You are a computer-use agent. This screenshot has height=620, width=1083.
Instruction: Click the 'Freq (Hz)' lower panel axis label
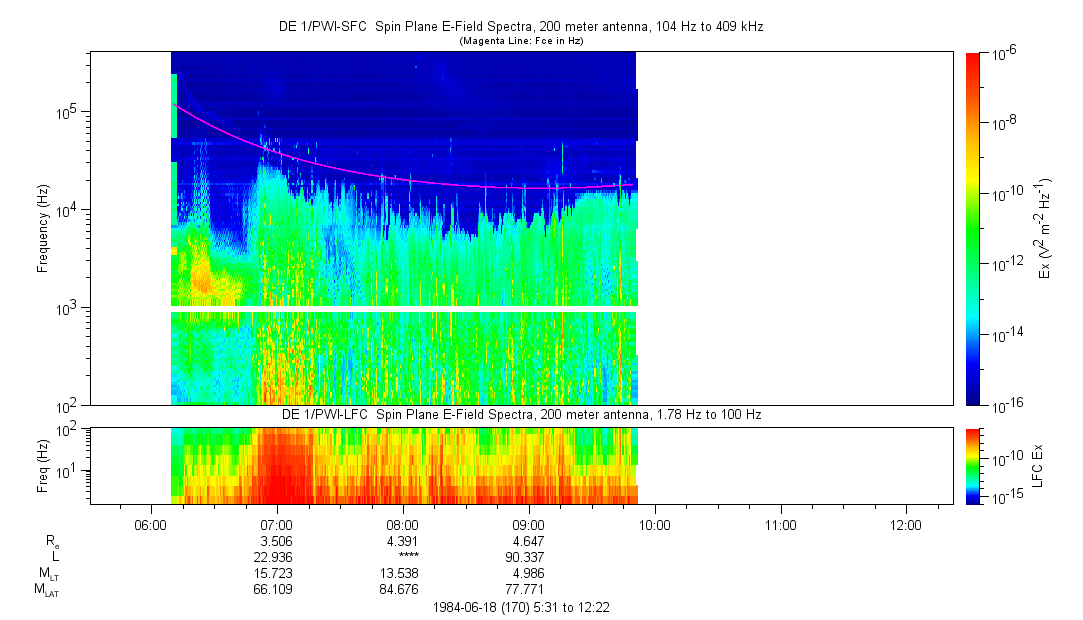(43, 465)
